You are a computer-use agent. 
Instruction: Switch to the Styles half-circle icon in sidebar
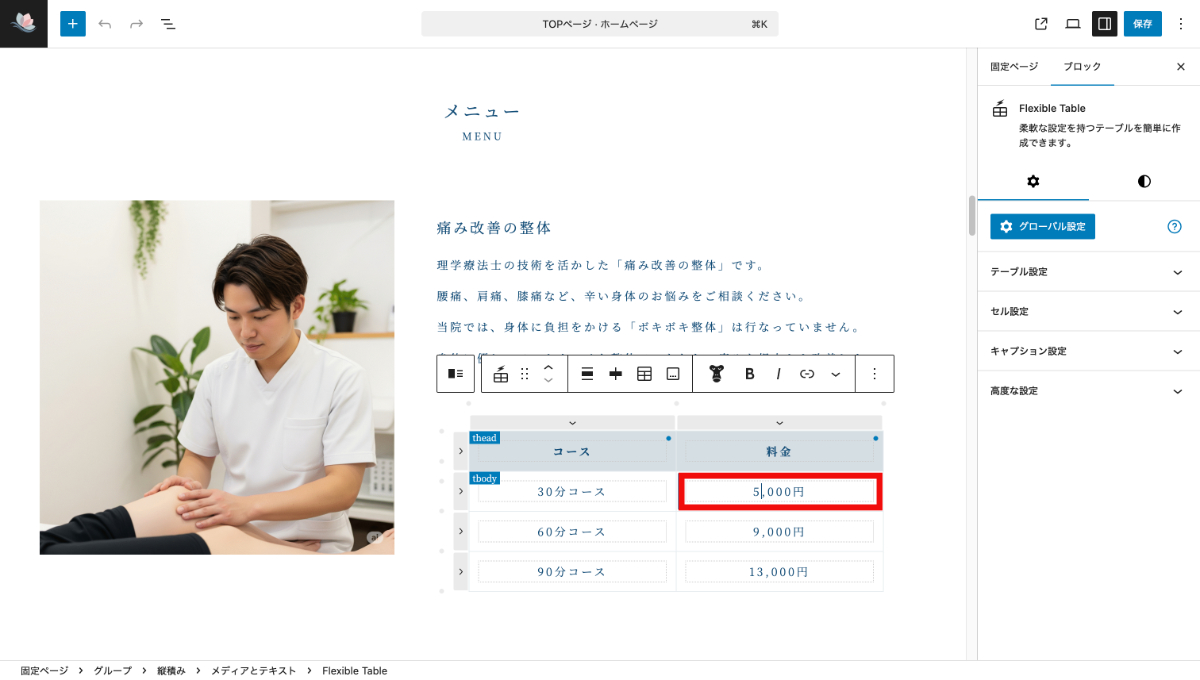point(1144,182)
